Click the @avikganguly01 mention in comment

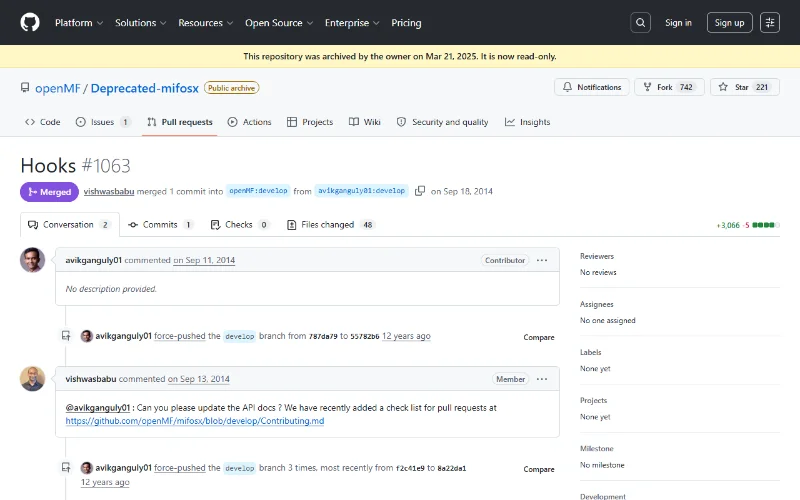point(98,408)
